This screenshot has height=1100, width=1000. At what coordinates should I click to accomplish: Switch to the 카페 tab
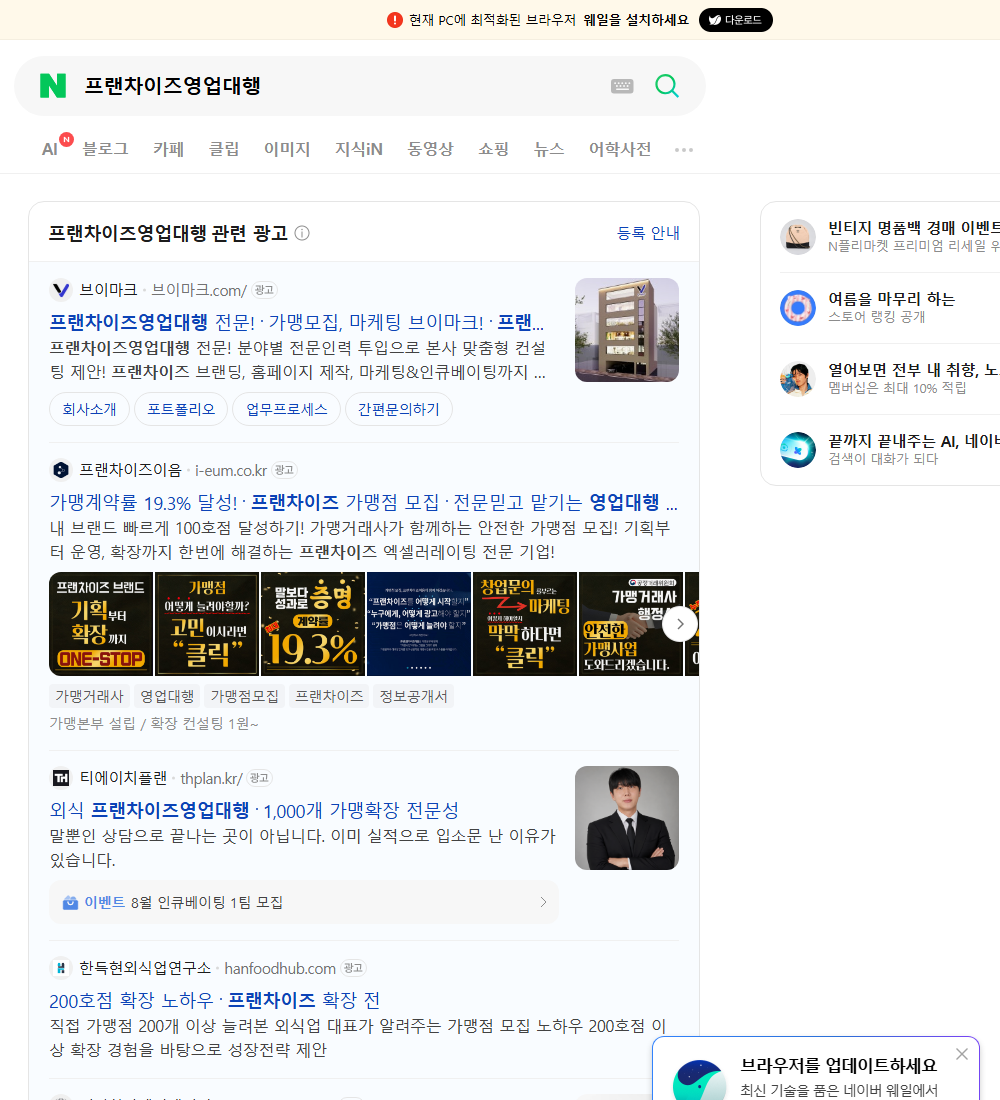pos(168,149)
